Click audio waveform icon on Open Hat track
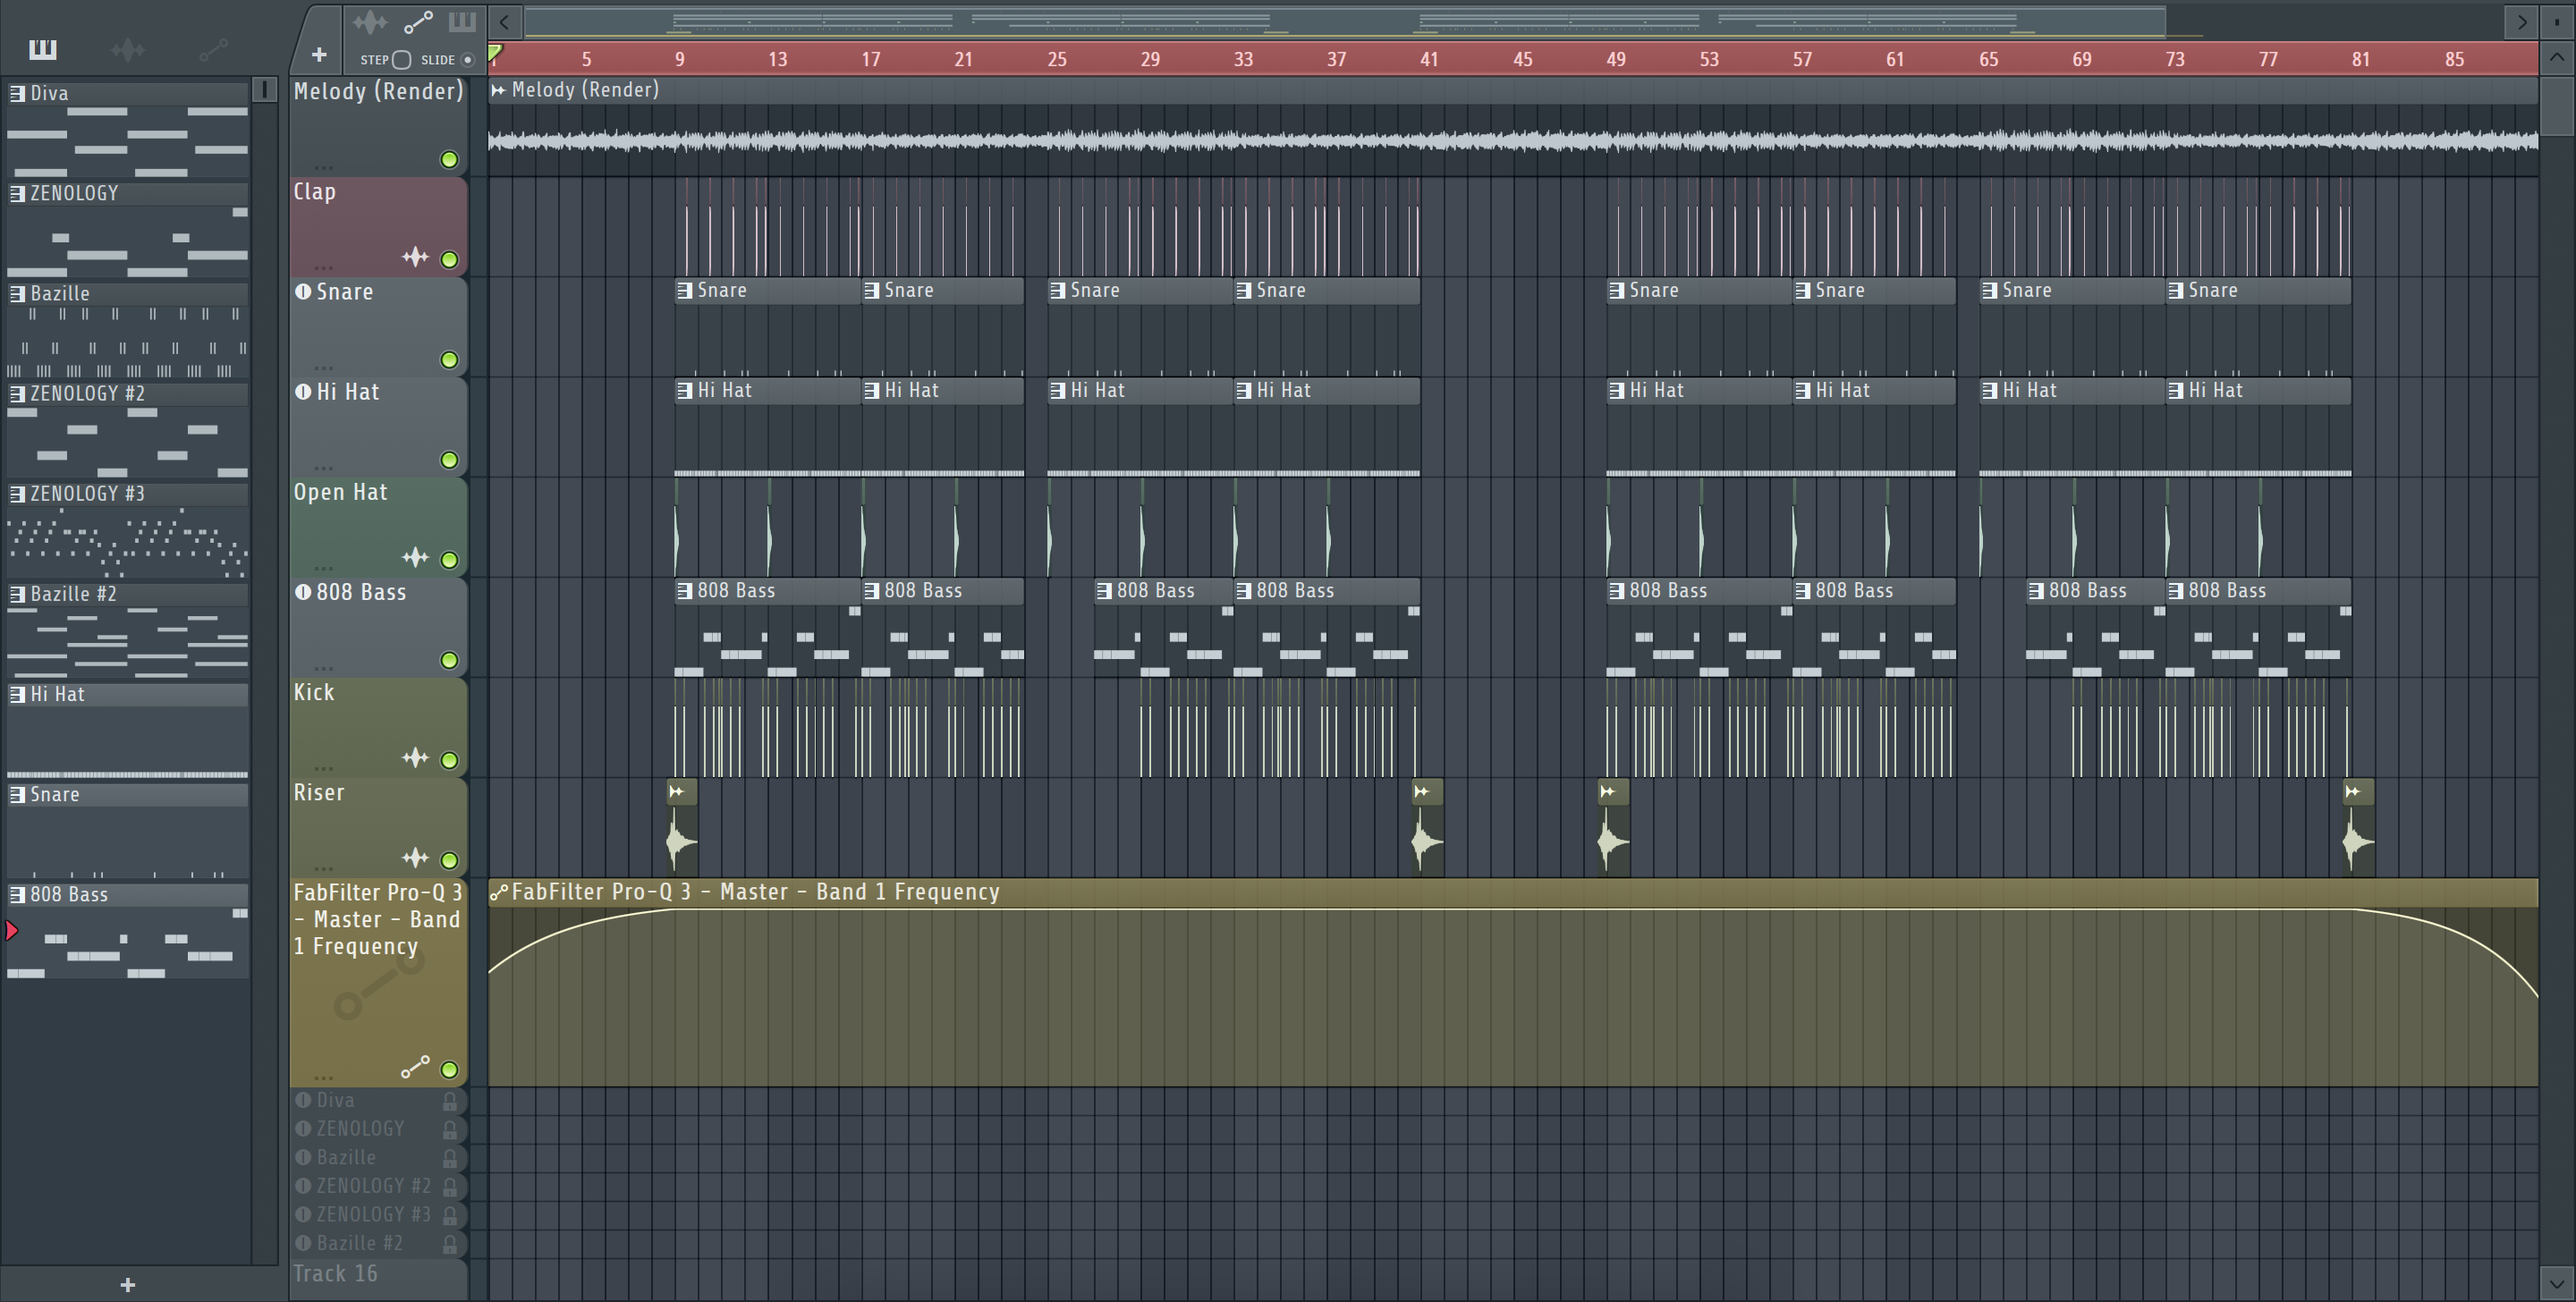This screenshot has width=2576, height=1302. [x=415, y=558]
